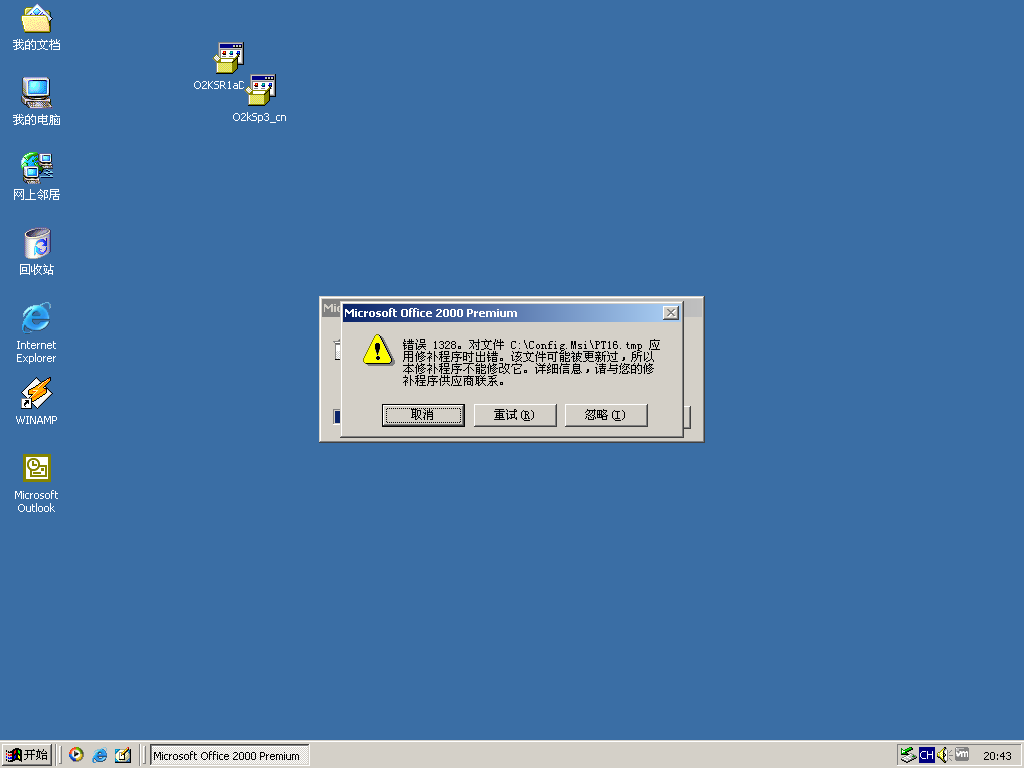Screen dimensions: 1024x768
Task: Select the 我的文档 desktop icon
Action: [x=37, y=20]
